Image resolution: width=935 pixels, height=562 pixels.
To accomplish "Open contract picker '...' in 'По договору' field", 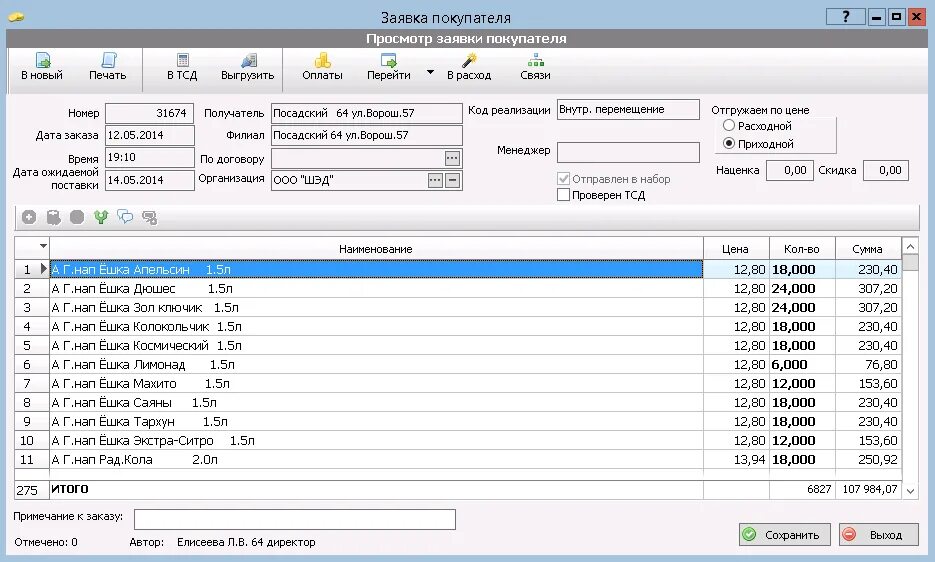I will pyautogui.click(x=453, y=159).
